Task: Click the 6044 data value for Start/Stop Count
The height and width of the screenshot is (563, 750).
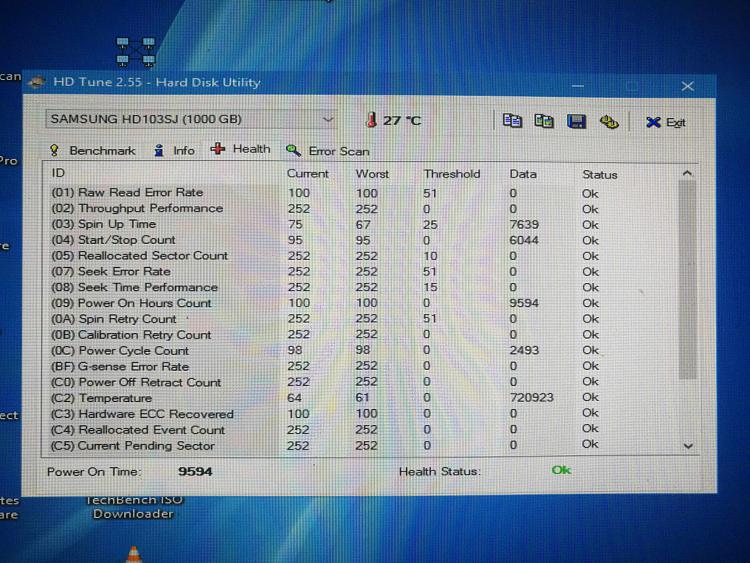Action: point(524,241)
